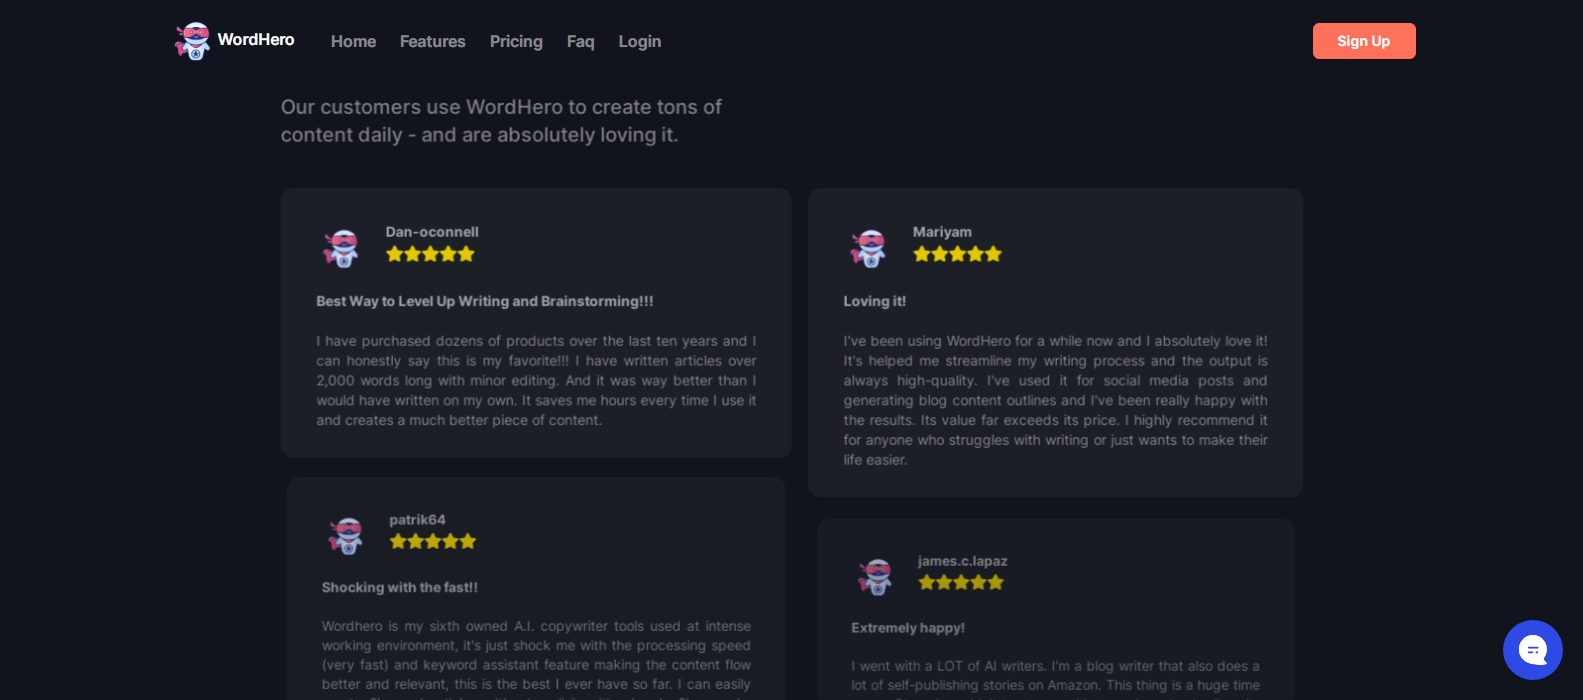The width and height of the screenshot is (1583, 700).
Task: Click Mariyam's reviewer avatar
Action: 869,249
